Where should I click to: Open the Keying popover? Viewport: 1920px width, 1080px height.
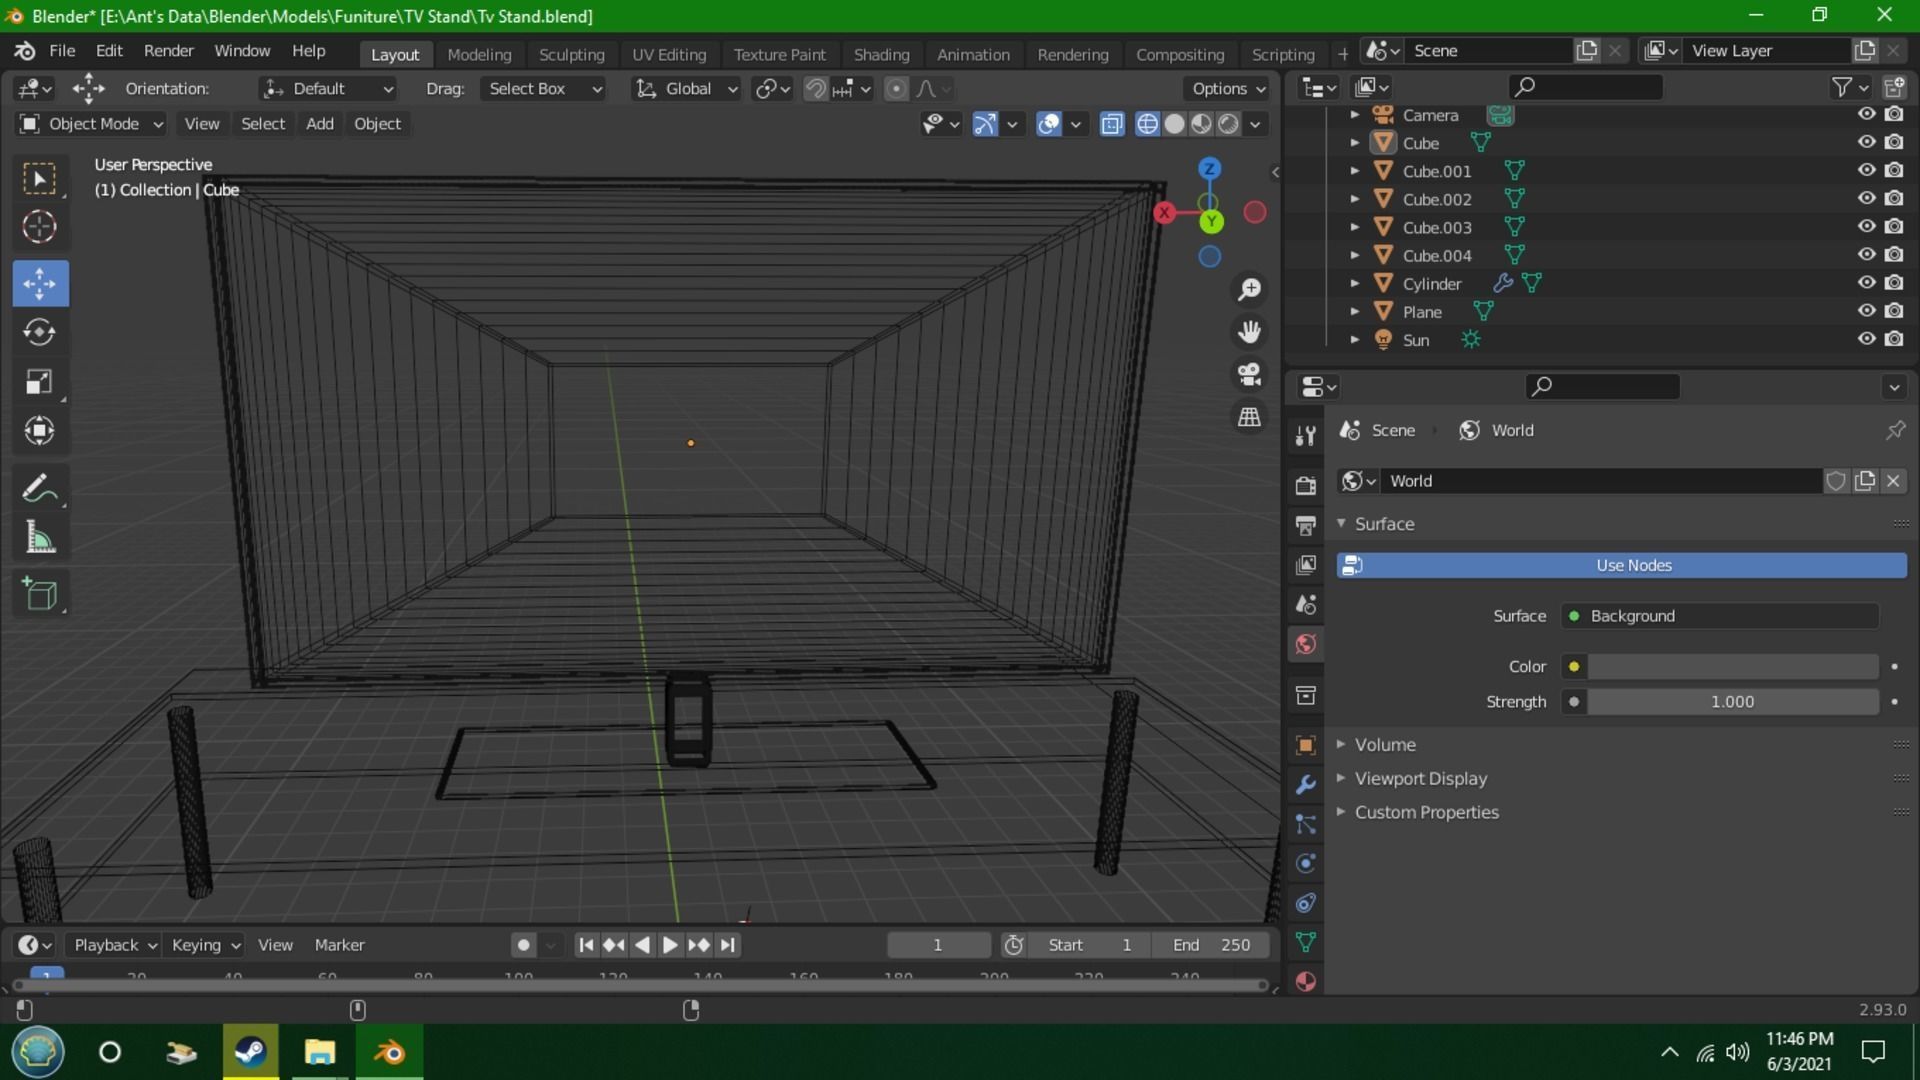(205, 945)
